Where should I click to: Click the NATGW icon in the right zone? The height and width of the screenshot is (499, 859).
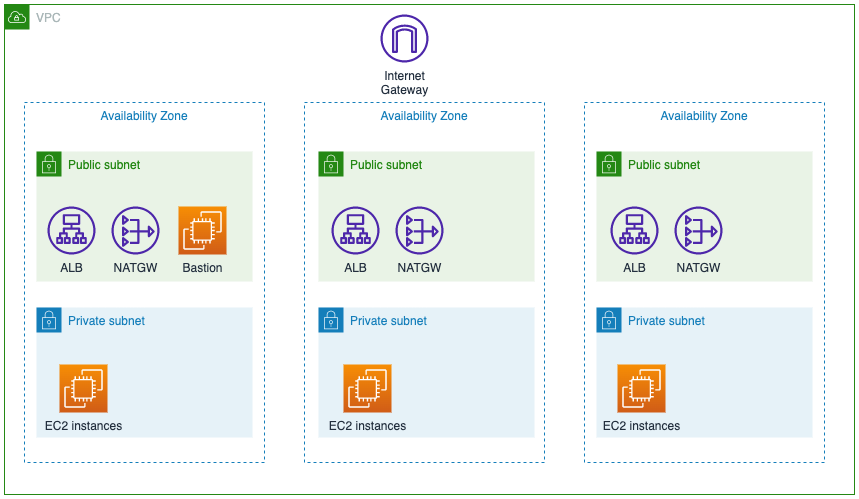pyautogui.click(x=698, y=231)
